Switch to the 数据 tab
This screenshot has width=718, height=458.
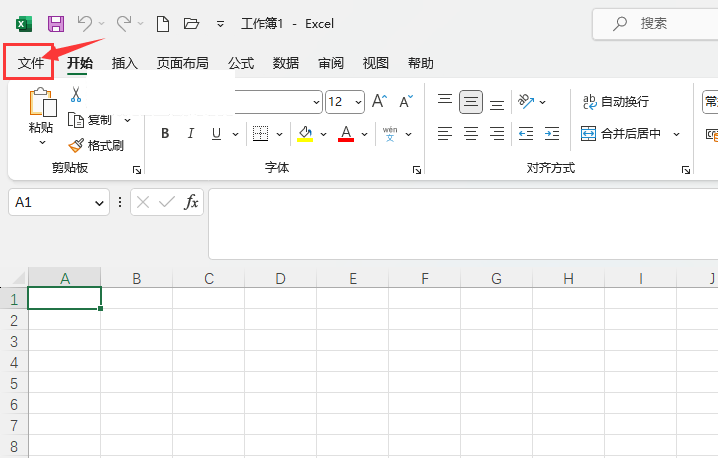click(x=286, y=63)
